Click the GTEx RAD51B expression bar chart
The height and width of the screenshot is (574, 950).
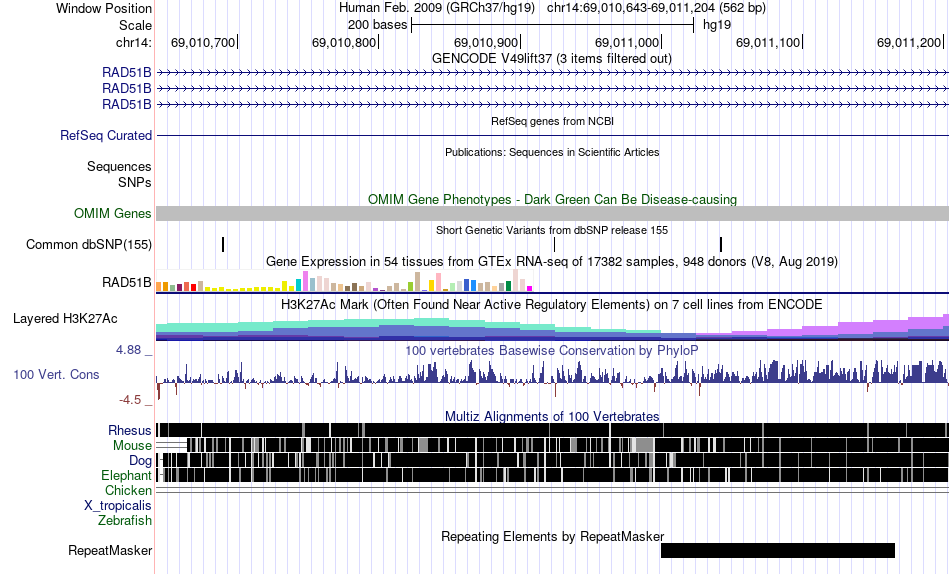point(344,281)
